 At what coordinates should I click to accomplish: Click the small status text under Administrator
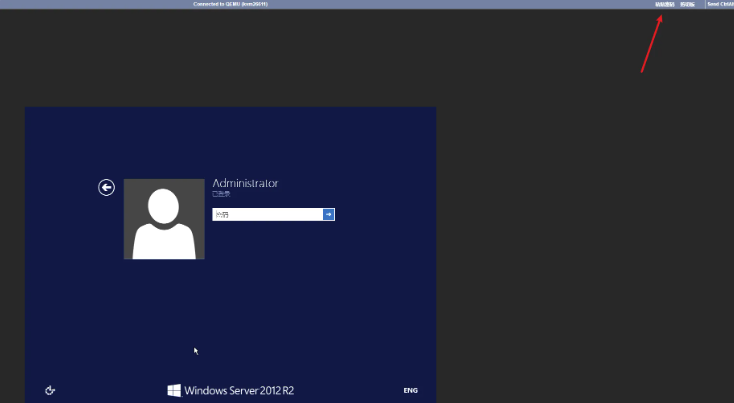[x=221, y=194]
